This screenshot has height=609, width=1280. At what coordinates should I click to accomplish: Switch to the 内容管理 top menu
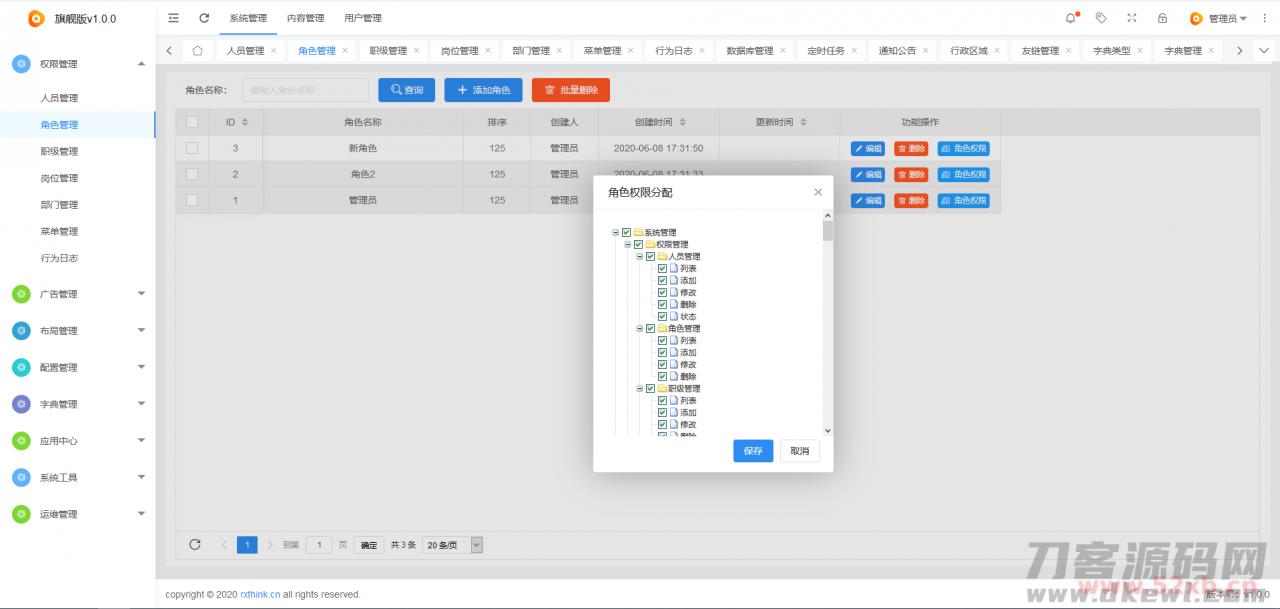305,18
